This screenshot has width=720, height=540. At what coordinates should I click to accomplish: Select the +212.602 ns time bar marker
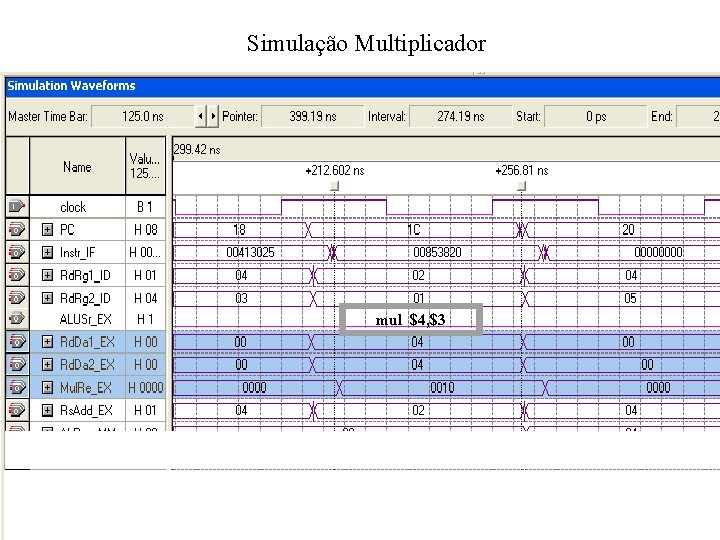(x=335, y=186)
